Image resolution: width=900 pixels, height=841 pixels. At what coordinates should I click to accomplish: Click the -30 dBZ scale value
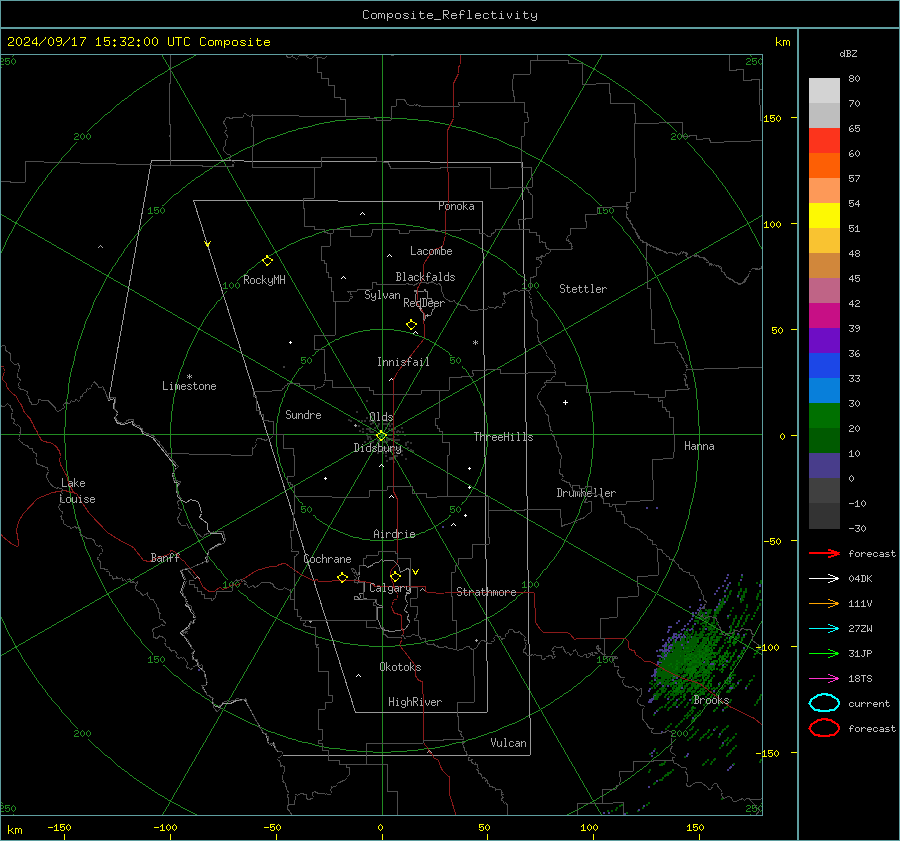(x=858, y=528)
